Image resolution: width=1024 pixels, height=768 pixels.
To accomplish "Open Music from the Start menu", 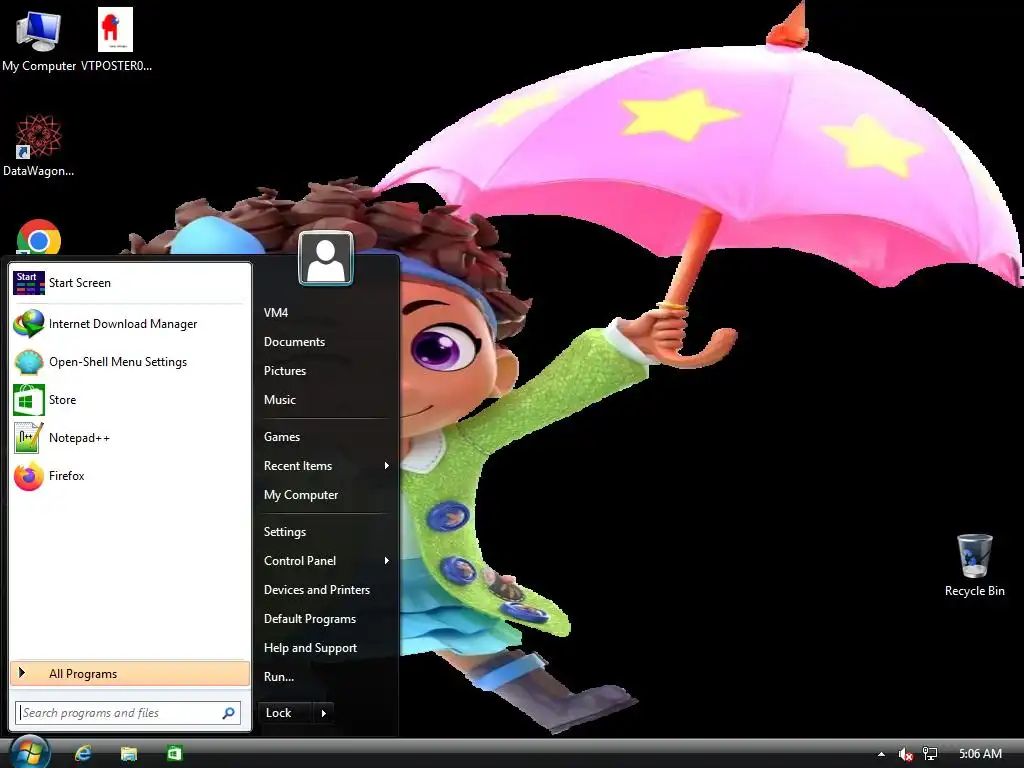I will pos(280,400).
